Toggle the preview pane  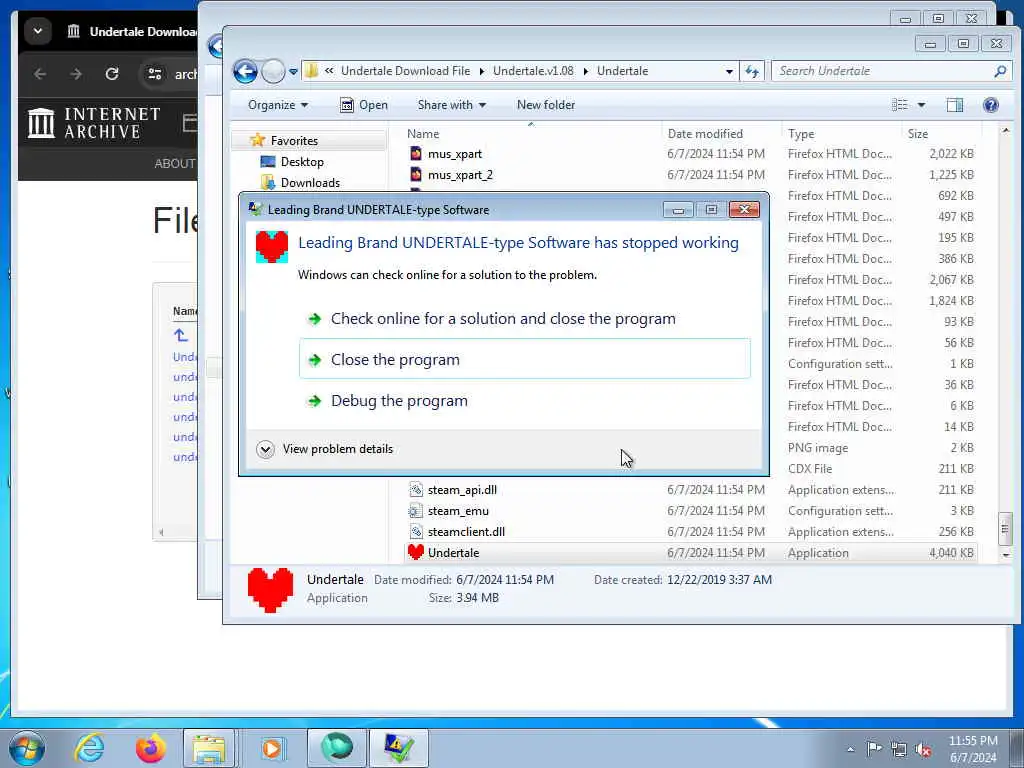coord(955,105)
